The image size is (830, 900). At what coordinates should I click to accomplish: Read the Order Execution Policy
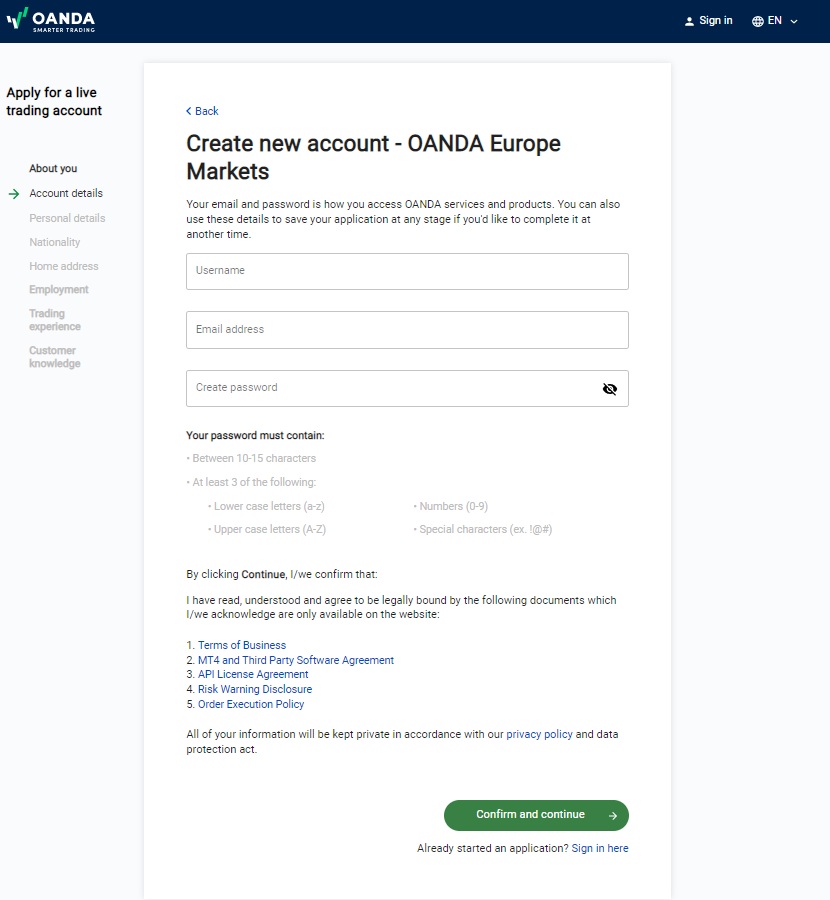pyautogui.click(x=250, y=704)
